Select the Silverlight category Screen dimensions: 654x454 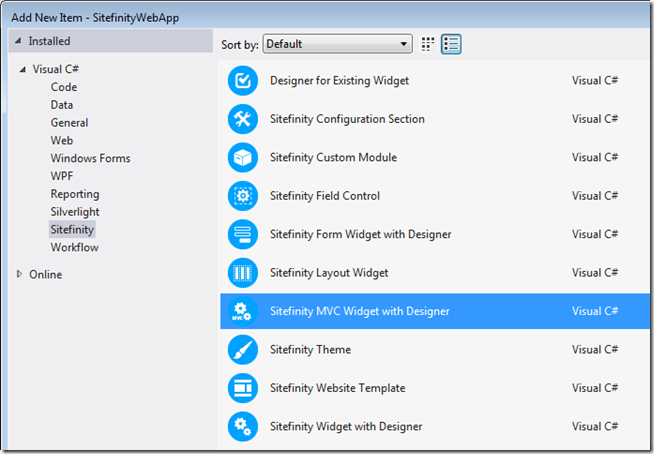[75, 212]
